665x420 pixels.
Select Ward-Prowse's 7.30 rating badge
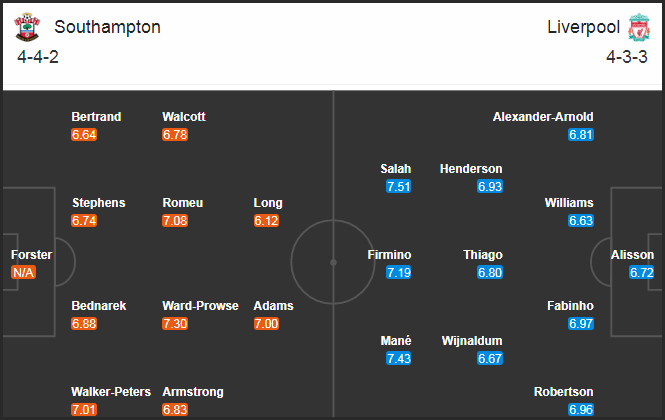pyautogui.click(x=175, y=324)
